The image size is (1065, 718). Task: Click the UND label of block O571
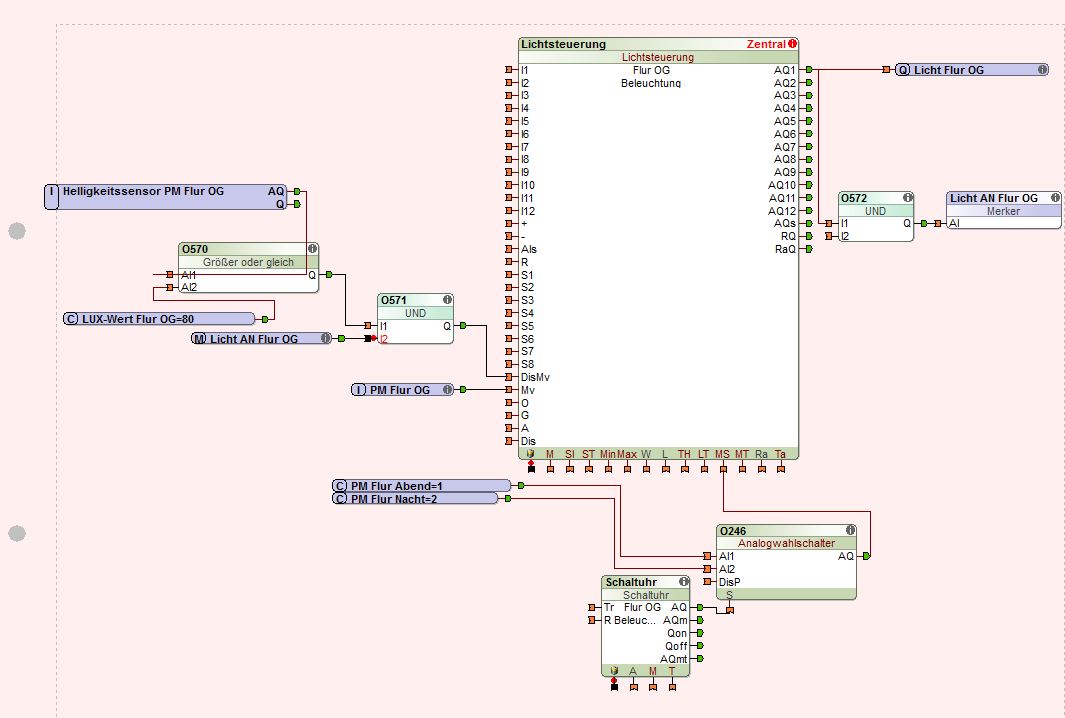[x=415, y=313]
